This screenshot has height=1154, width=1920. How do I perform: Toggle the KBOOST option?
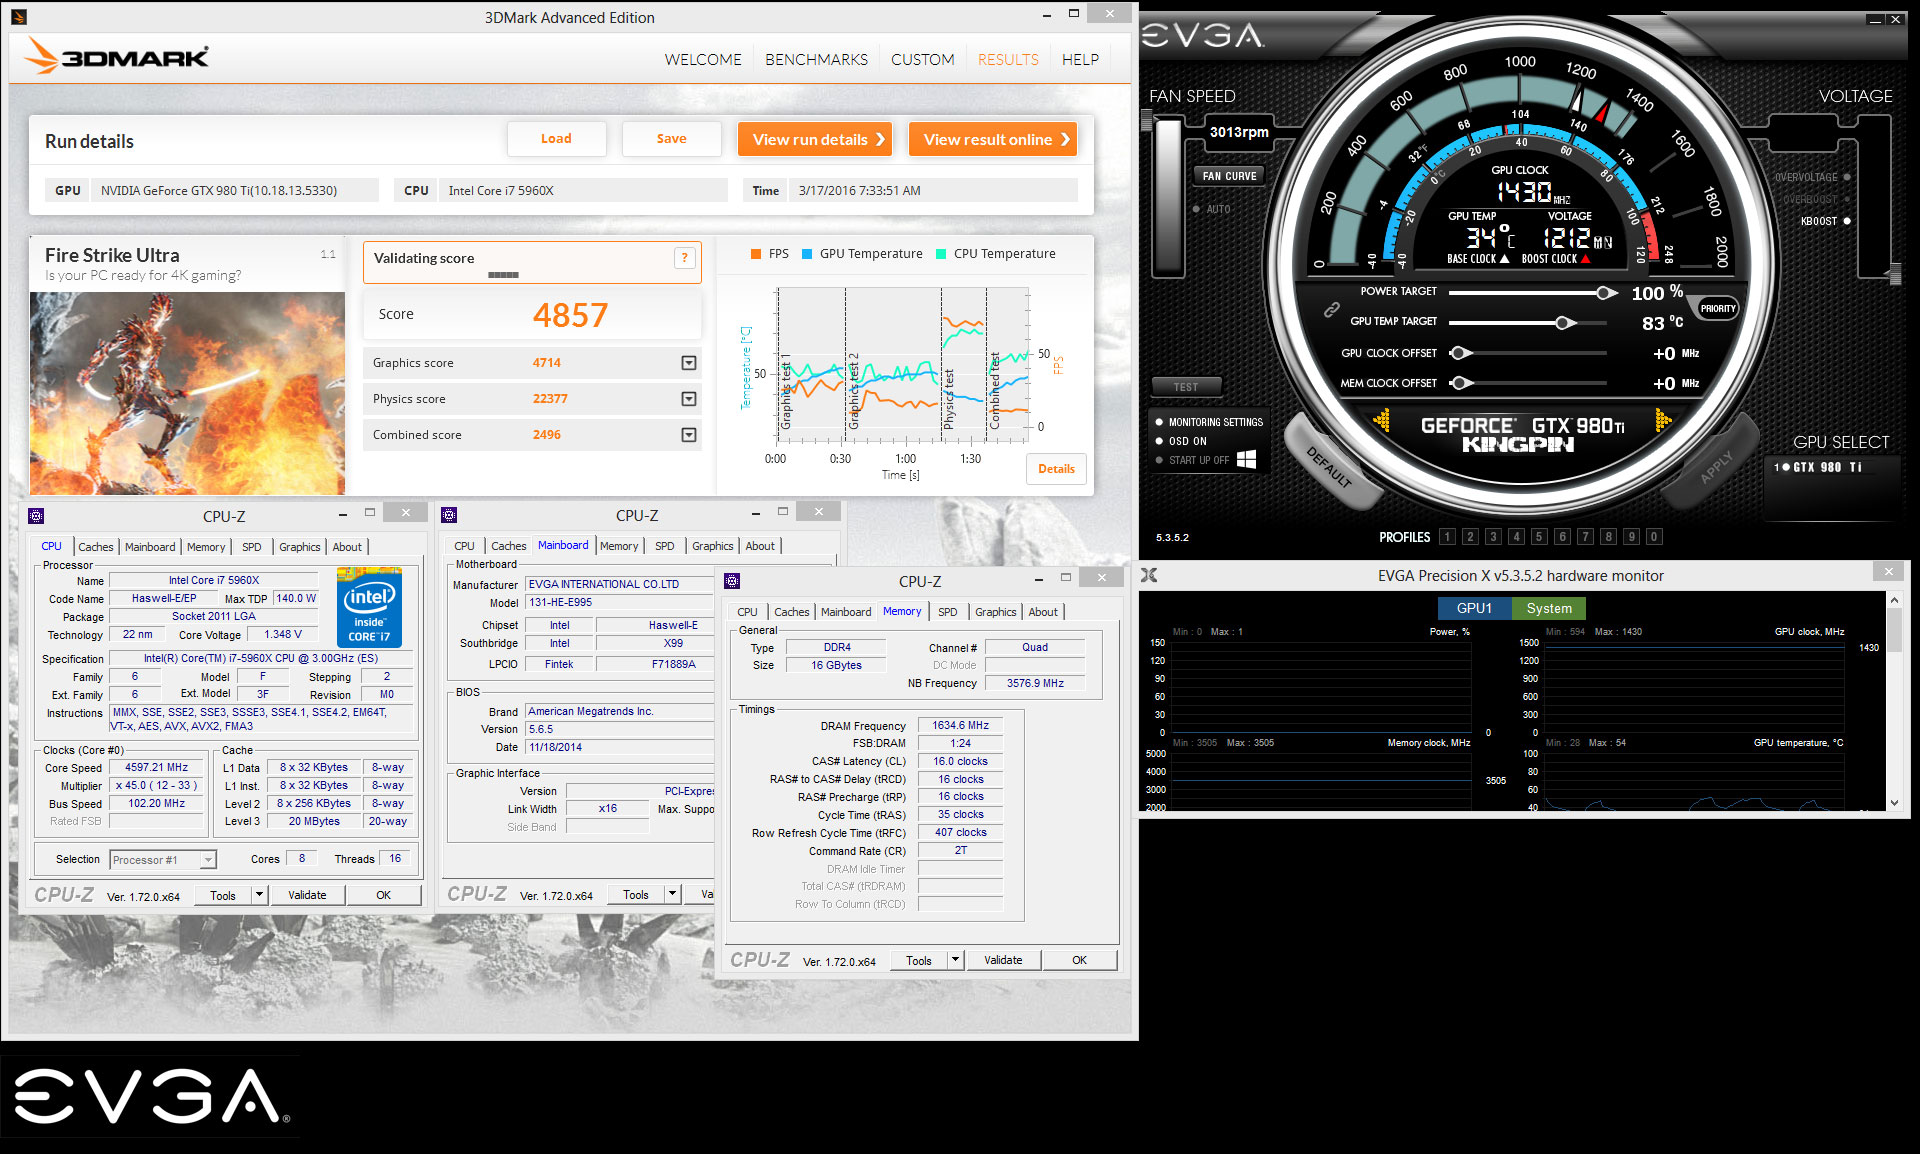(x=1846, y=221)
